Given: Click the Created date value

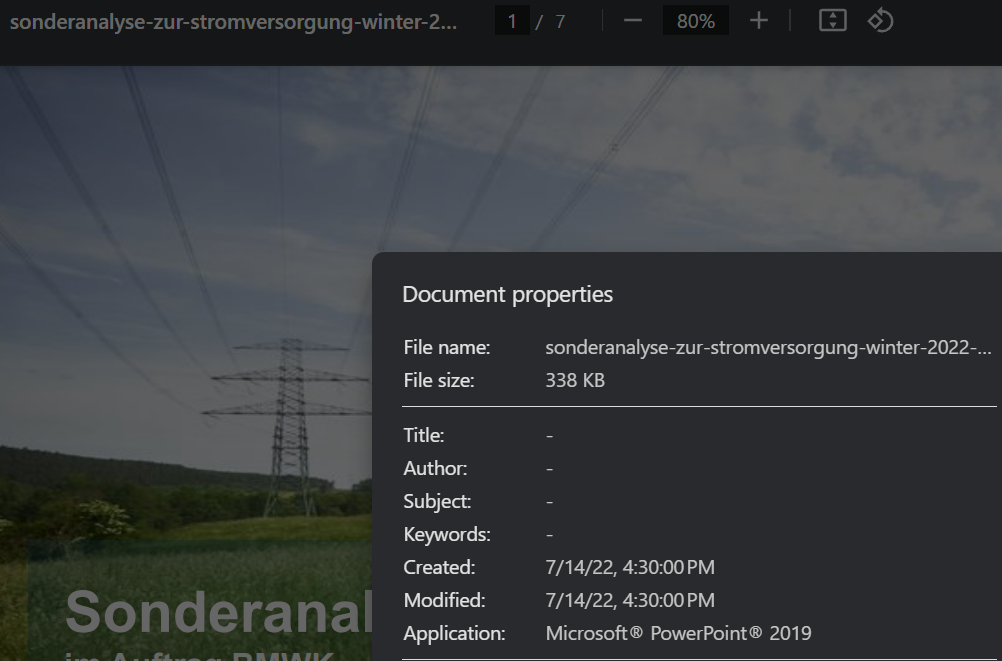Looking at the screenshot, I should point(630,568).
